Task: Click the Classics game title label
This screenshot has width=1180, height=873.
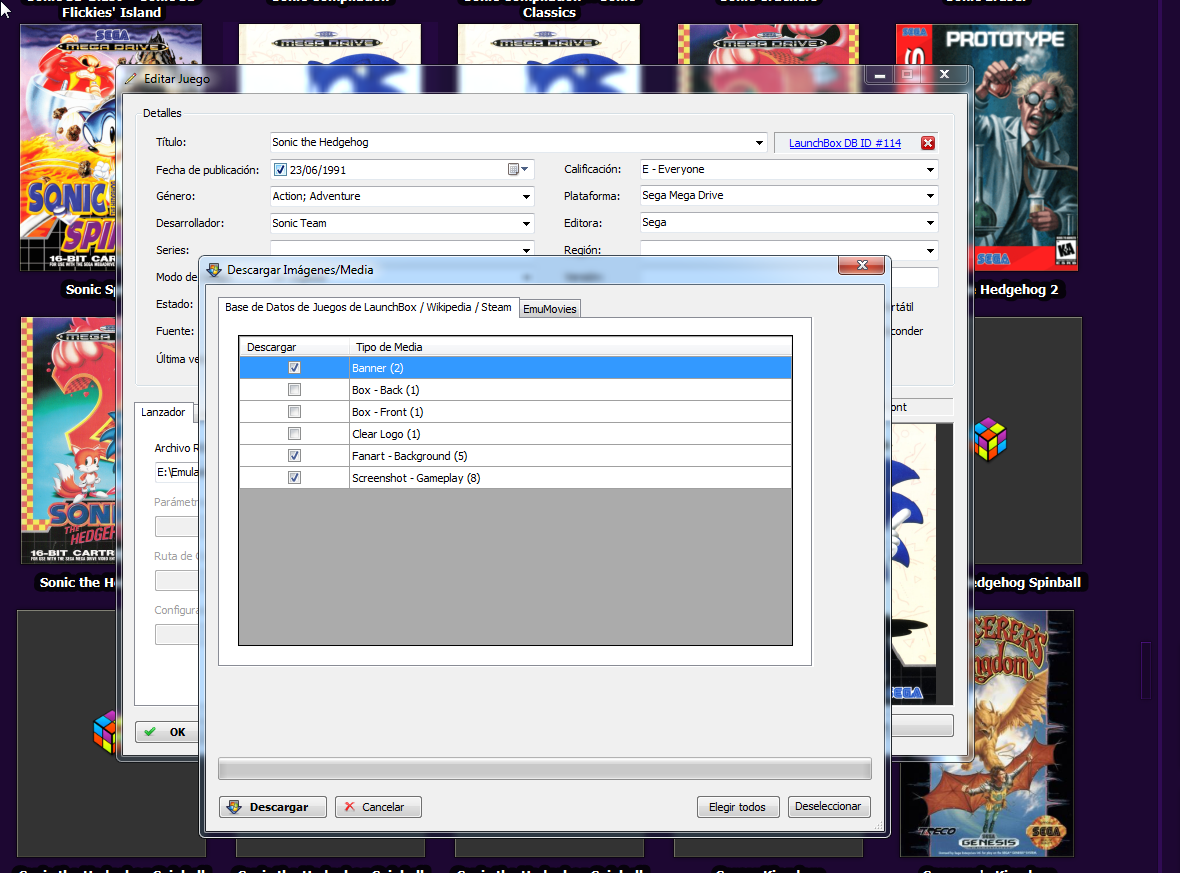Action: (x=549, y=13)
